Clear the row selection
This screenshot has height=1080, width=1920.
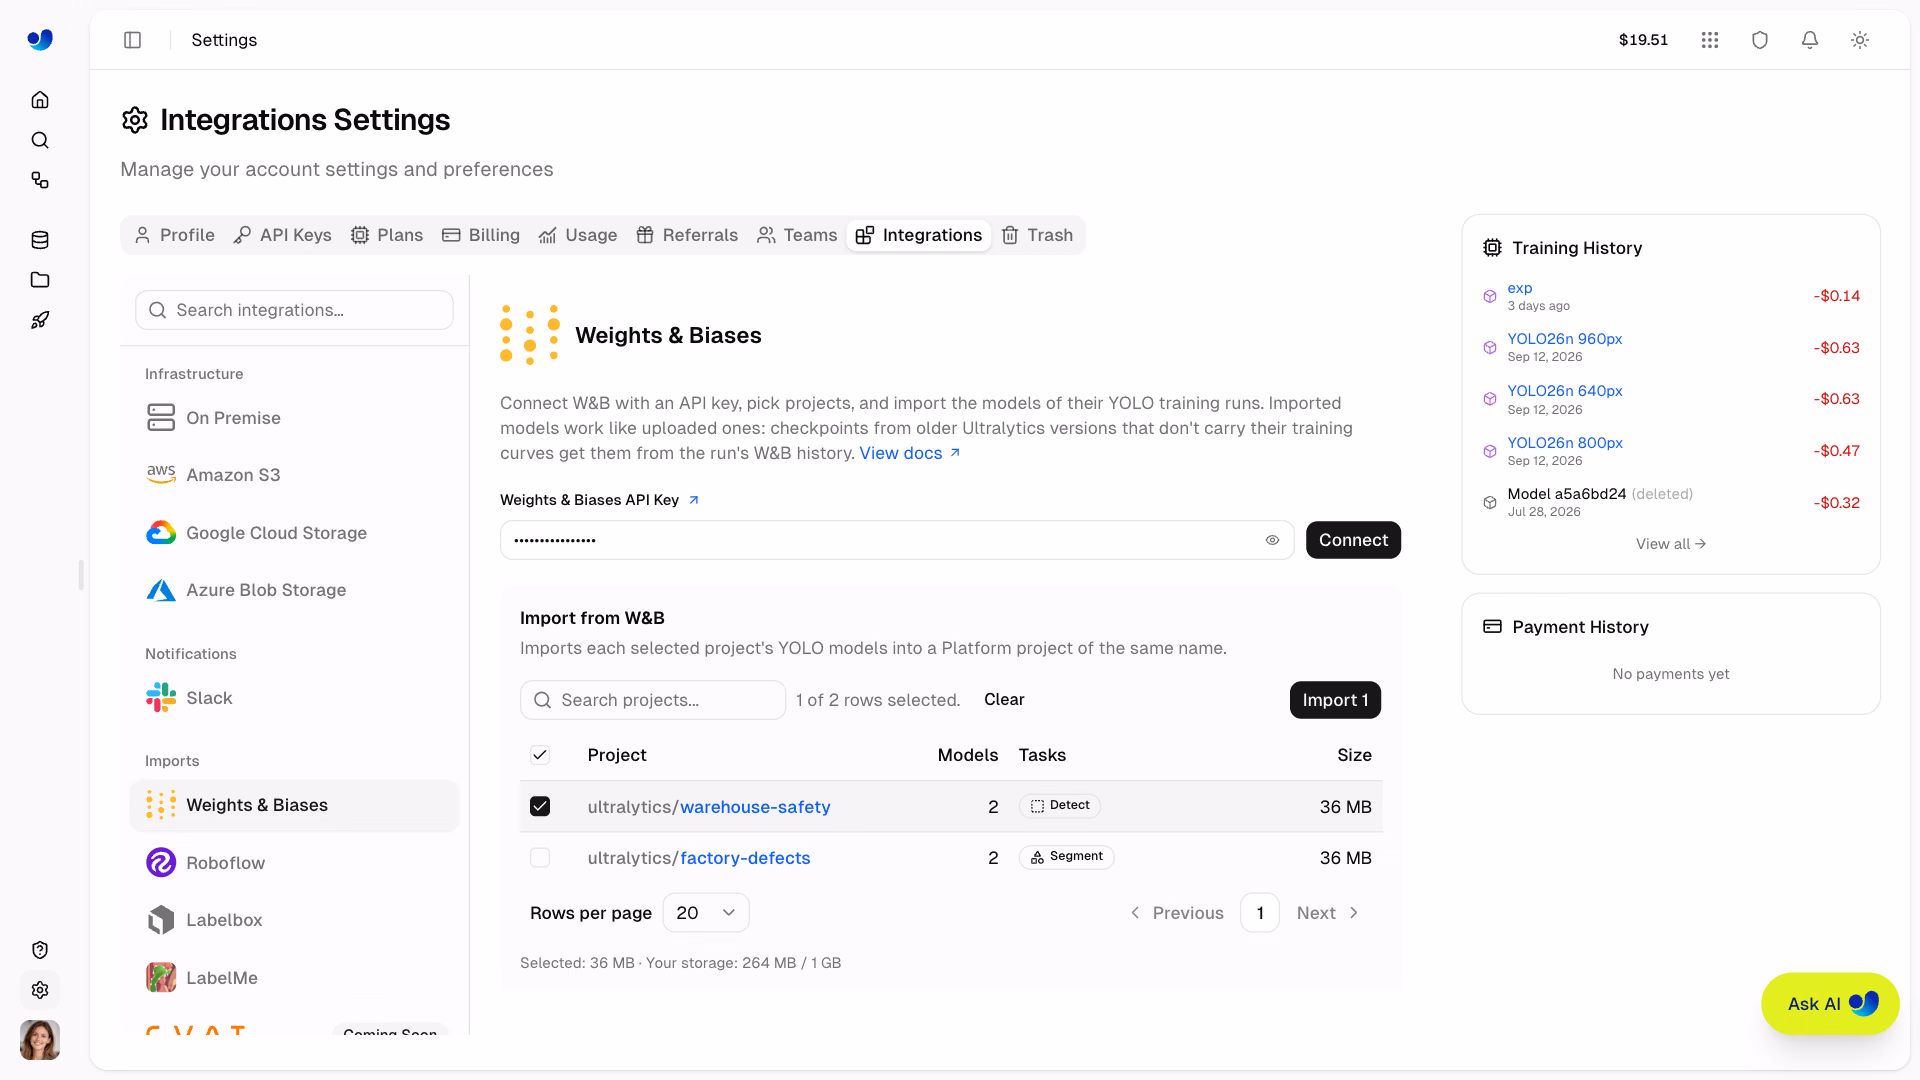click(1004, 700)
